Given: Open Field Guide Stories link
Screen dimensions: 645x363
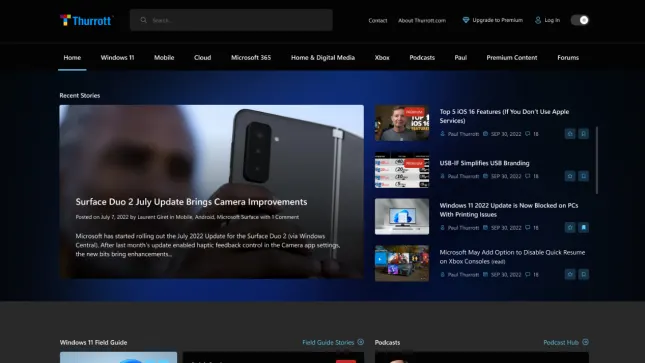Looking at the screenshot, I should [x=328, y=342].
